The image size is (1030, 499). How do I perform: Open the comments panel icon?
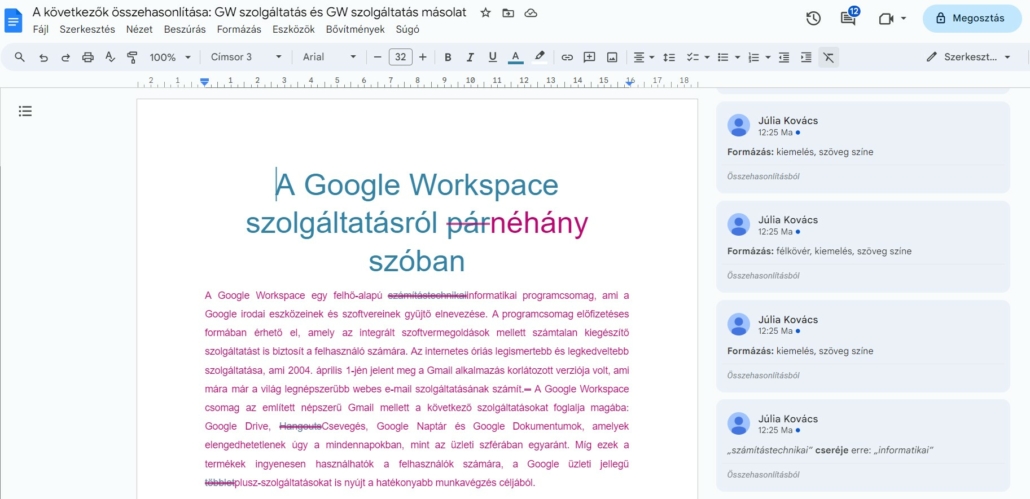848,18
